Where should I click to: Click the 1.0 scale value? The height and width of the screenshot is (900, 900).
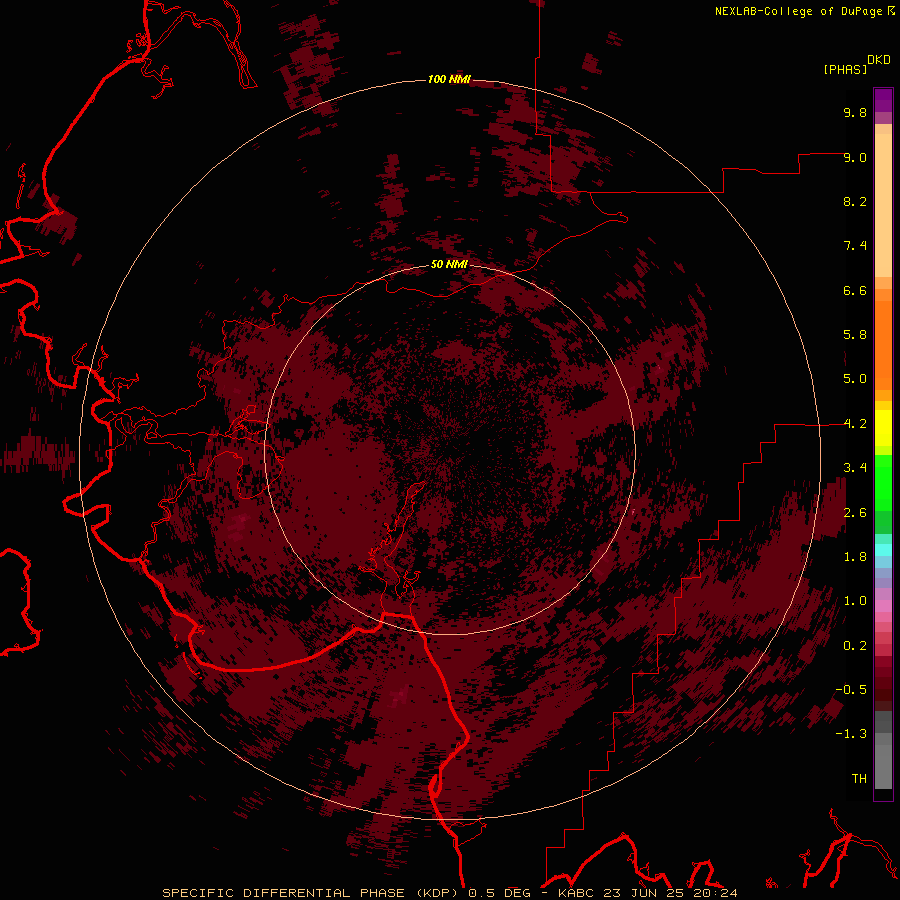[x=855, y=601]
